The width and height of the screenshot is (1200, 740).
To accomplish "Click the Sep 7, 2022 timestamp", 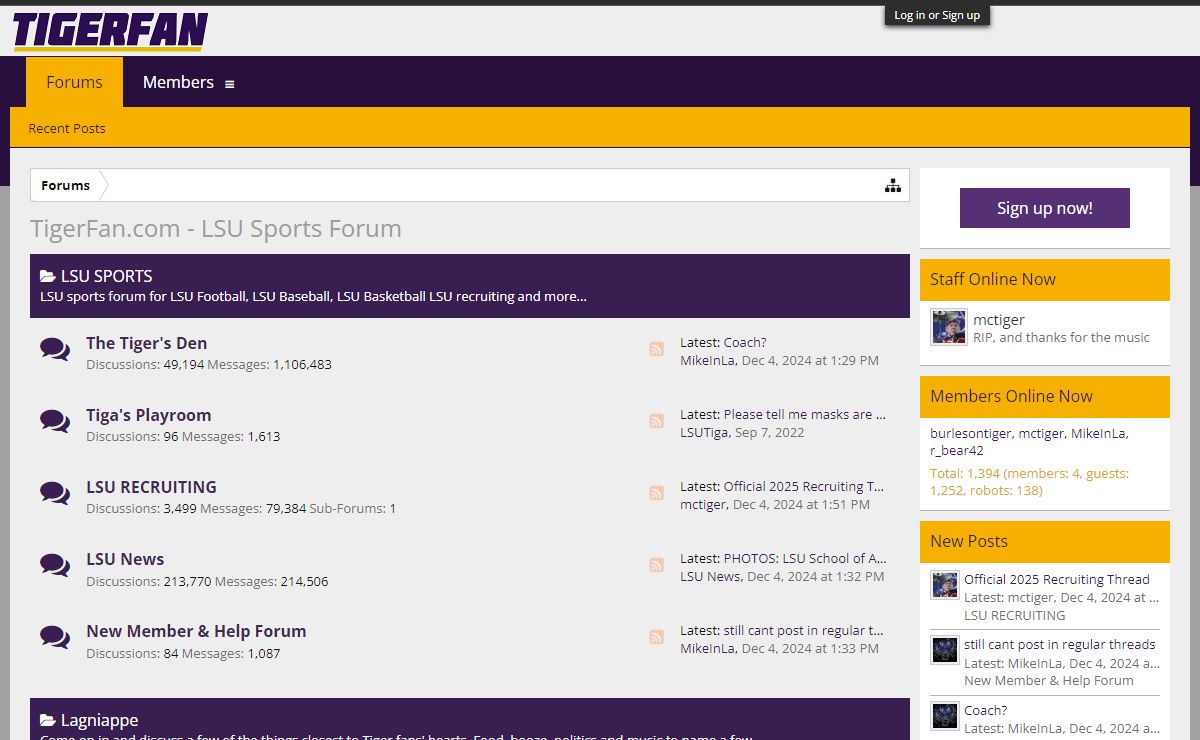I will point(769,432).
